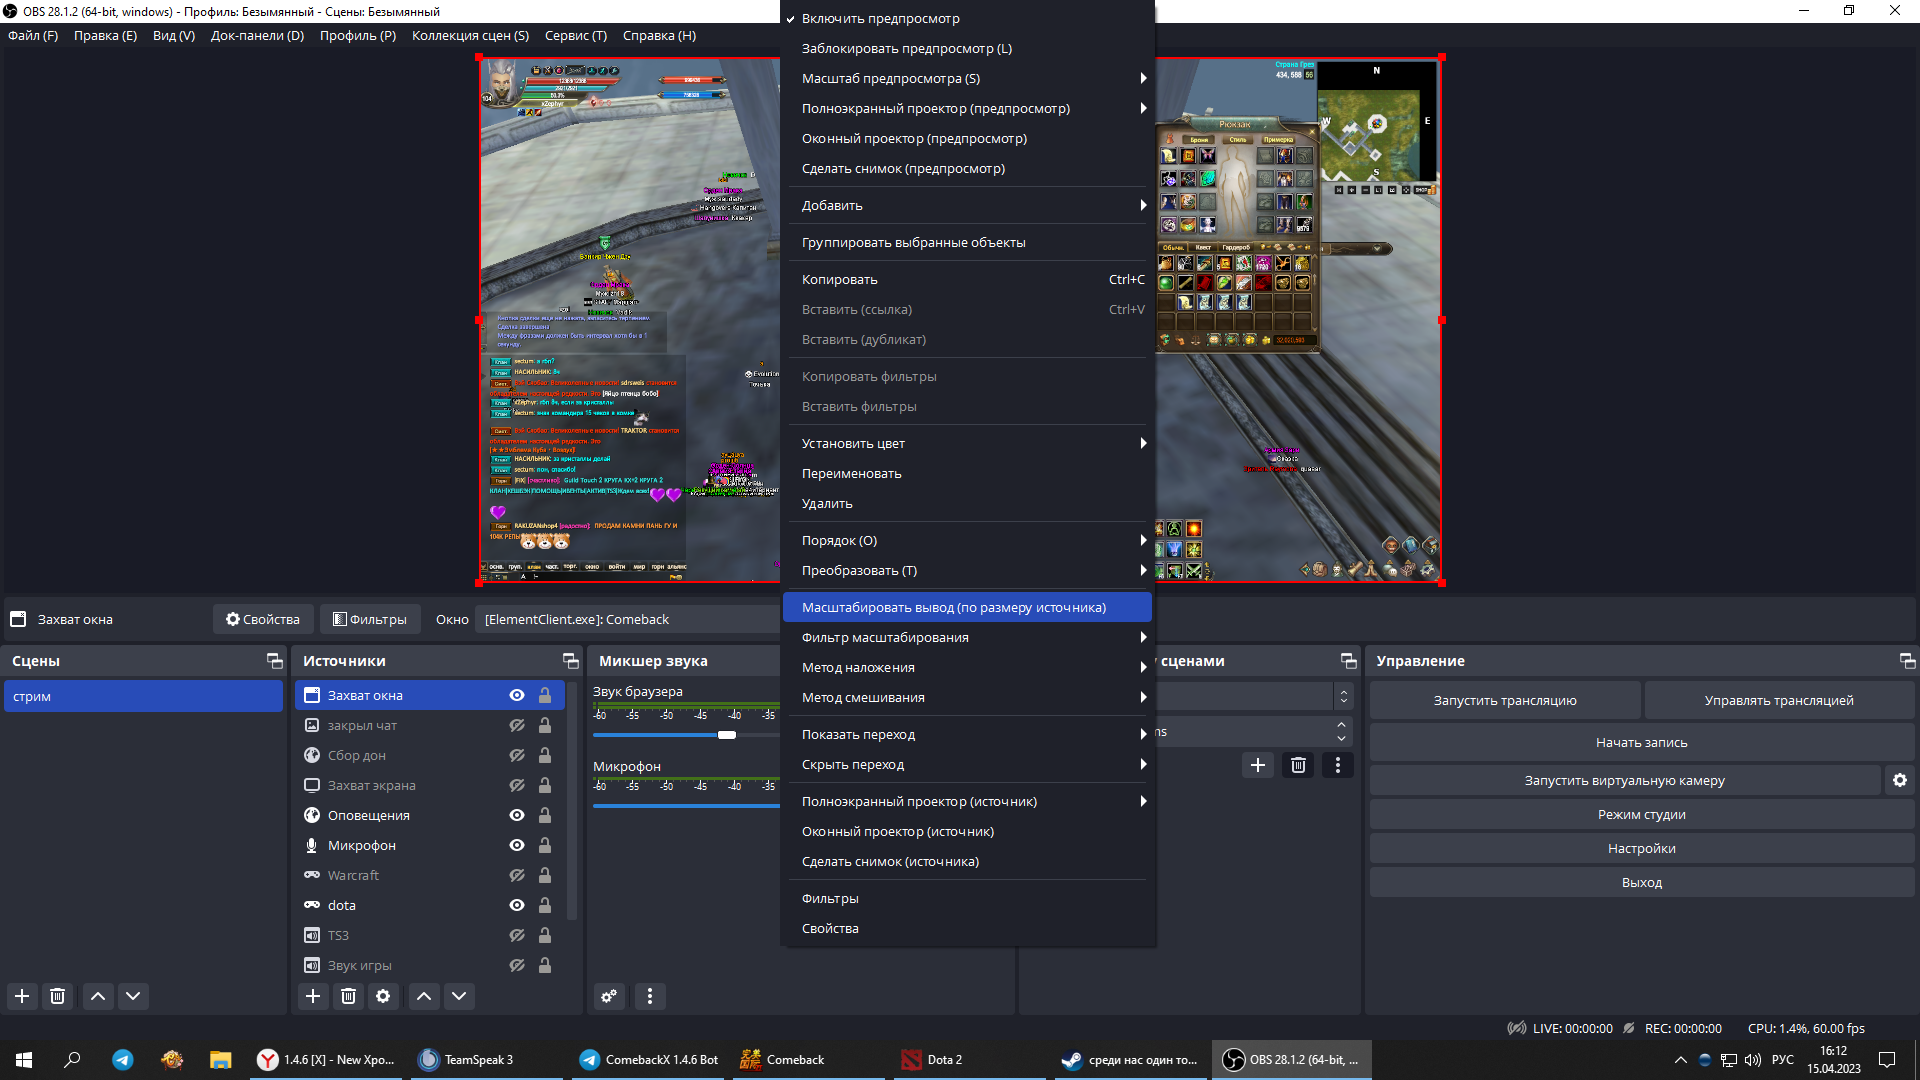1920x1080 pixels.
Task: Open the Сервис menu
Action: [575, 35]
